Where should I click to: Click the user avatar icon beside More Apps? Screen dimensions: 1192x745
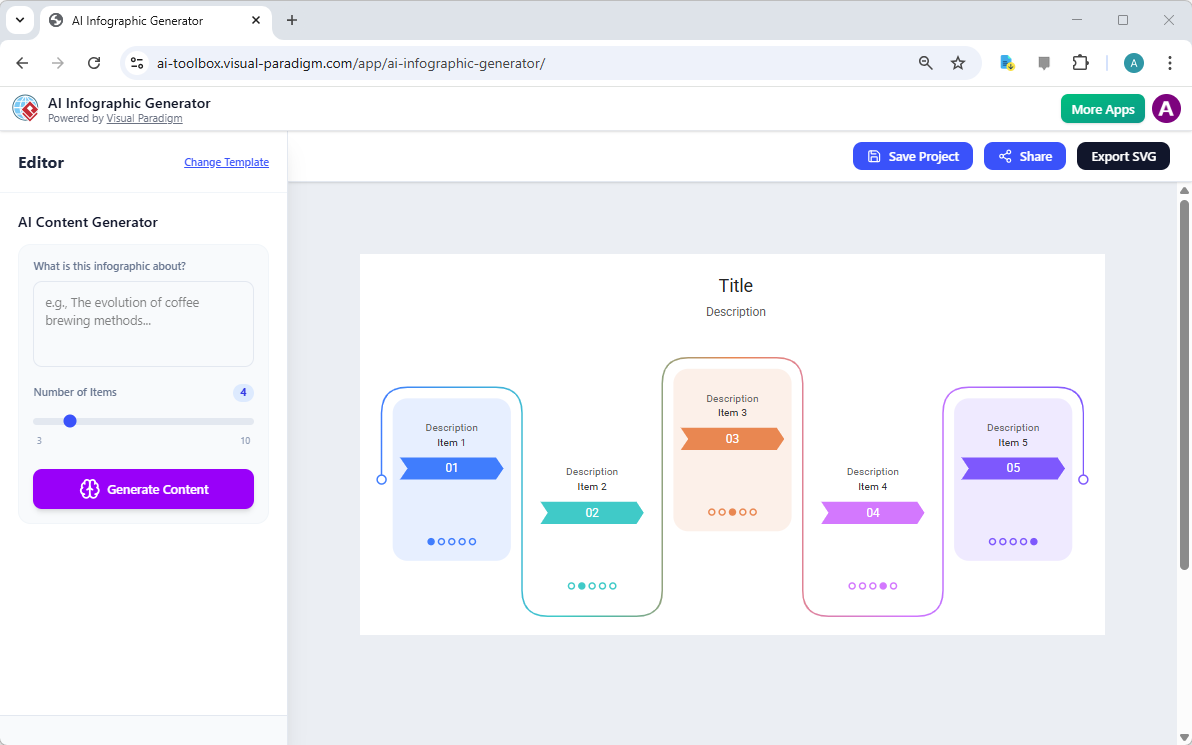pyautogui.click(x=1166, y=108)
